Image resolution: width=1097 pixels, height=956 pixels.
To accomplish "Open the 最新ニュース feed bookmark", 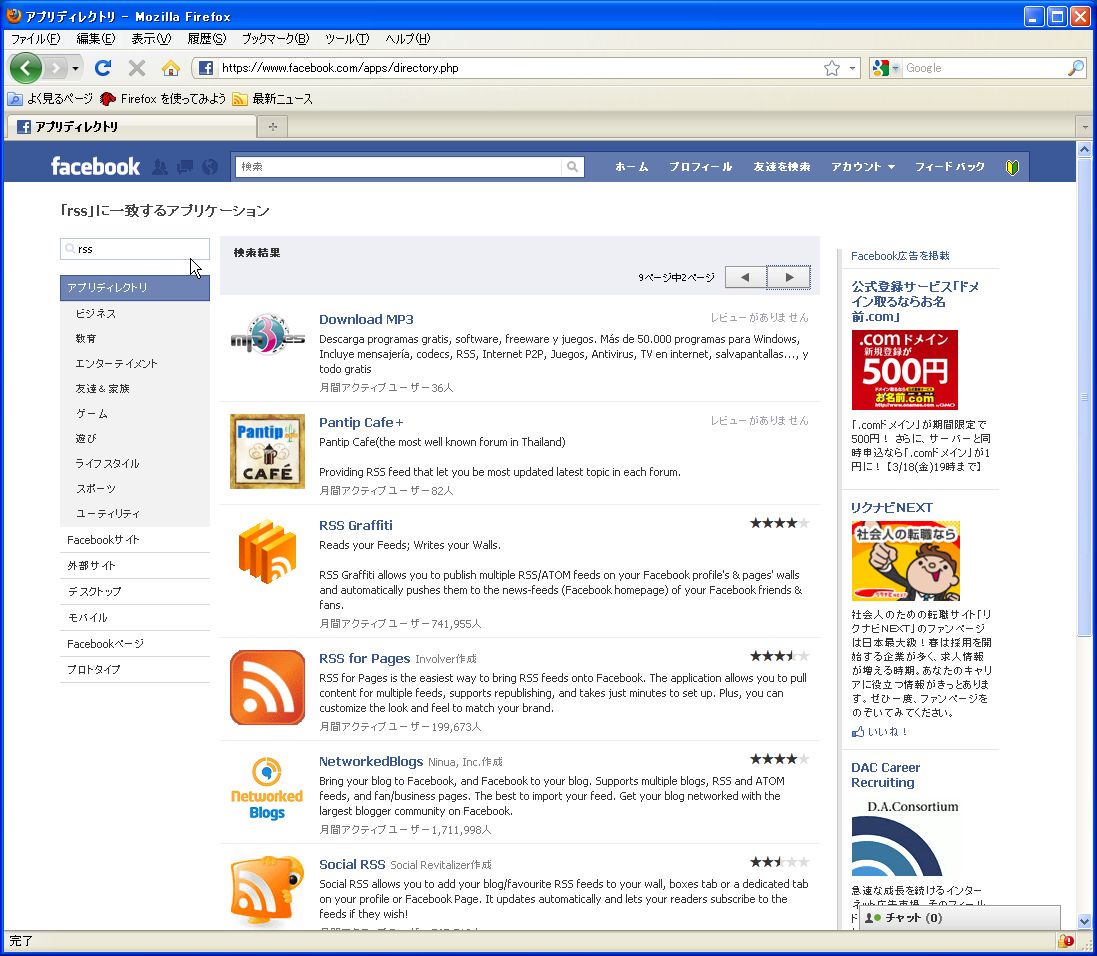I will coord(273,99).
